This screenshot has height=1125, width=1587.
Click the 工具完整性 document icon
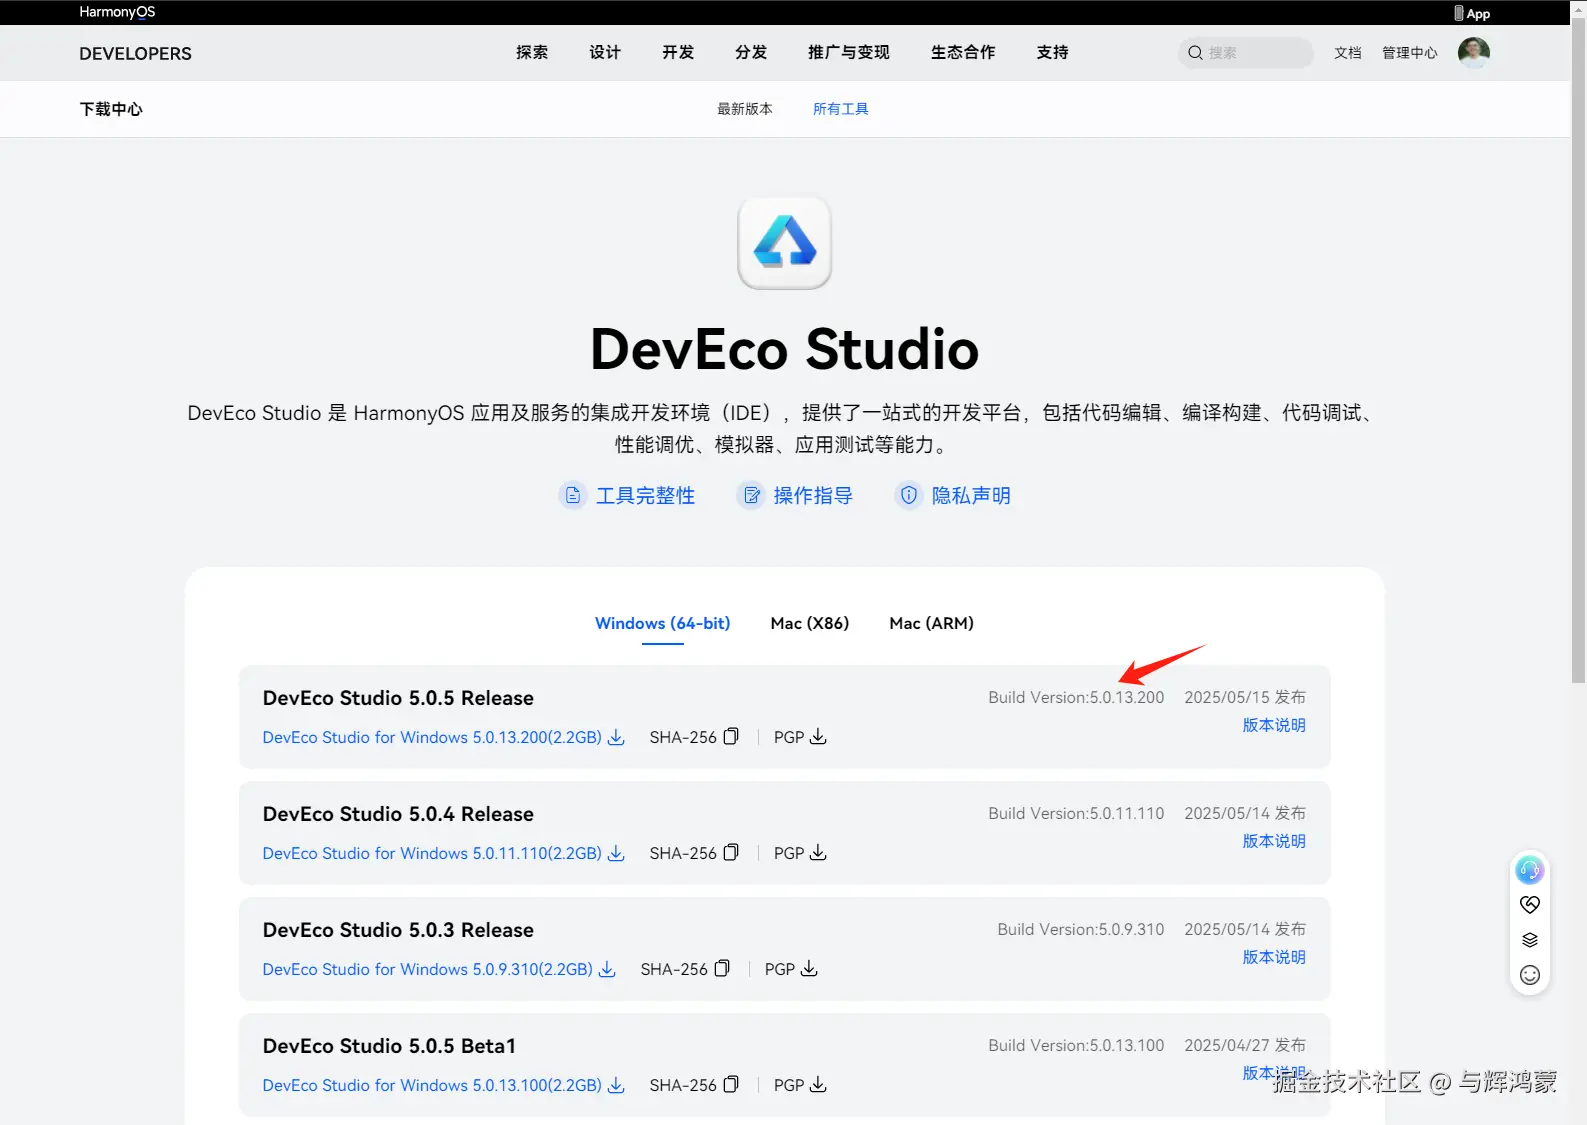tap(573, 495)
